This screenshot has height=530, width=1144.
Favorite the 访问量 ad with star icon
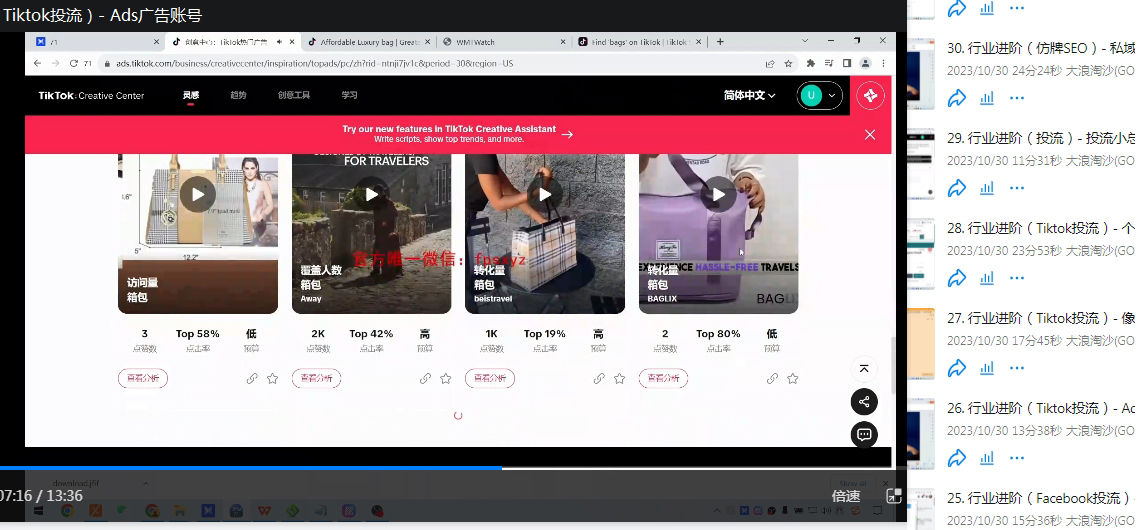(272, 378)
